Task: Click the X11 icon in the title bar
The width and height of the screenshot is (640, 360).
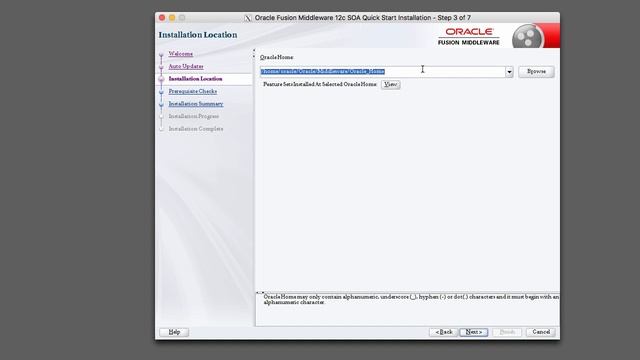Action: pos(248,18)
